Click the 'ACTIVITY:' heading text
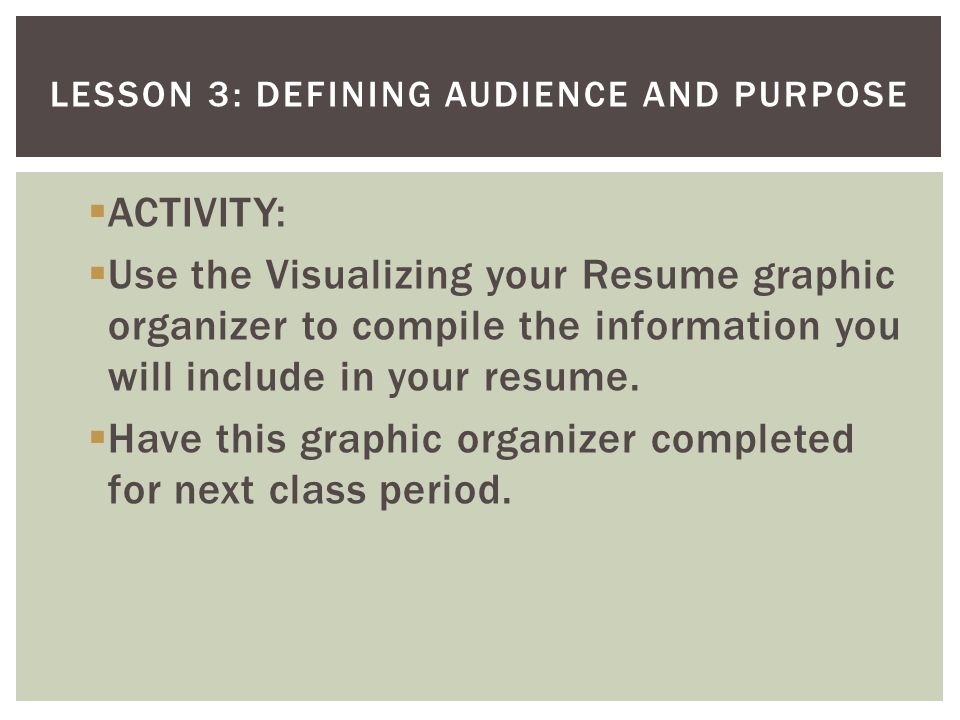The height and width of the screenshot is (720, 960). [x=197, y=213]
